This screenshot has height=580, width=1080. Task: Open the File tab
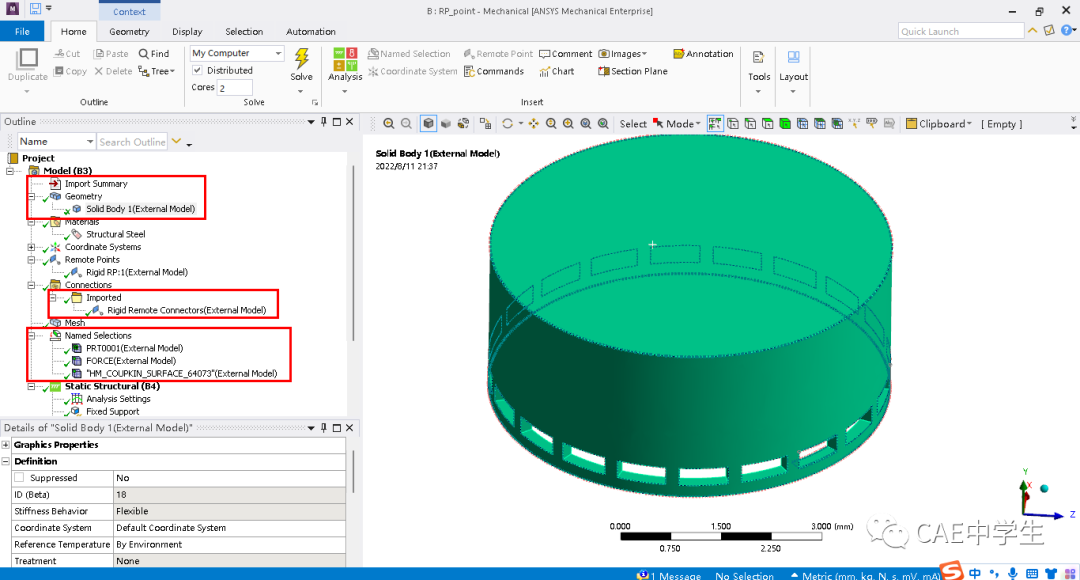[x=22, y=32]
